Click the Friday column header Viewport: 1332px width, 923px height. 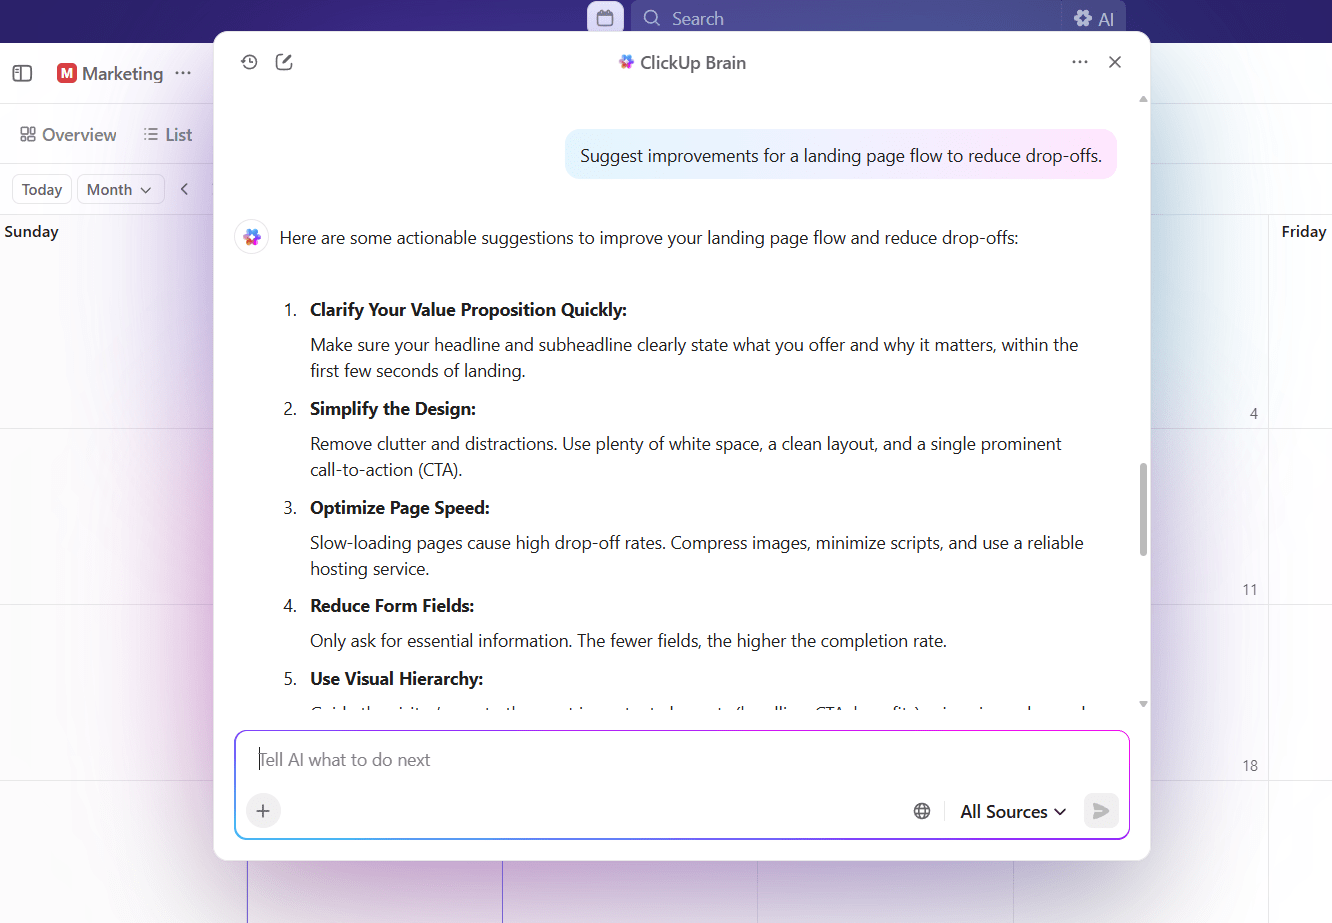coord(1304,231)
